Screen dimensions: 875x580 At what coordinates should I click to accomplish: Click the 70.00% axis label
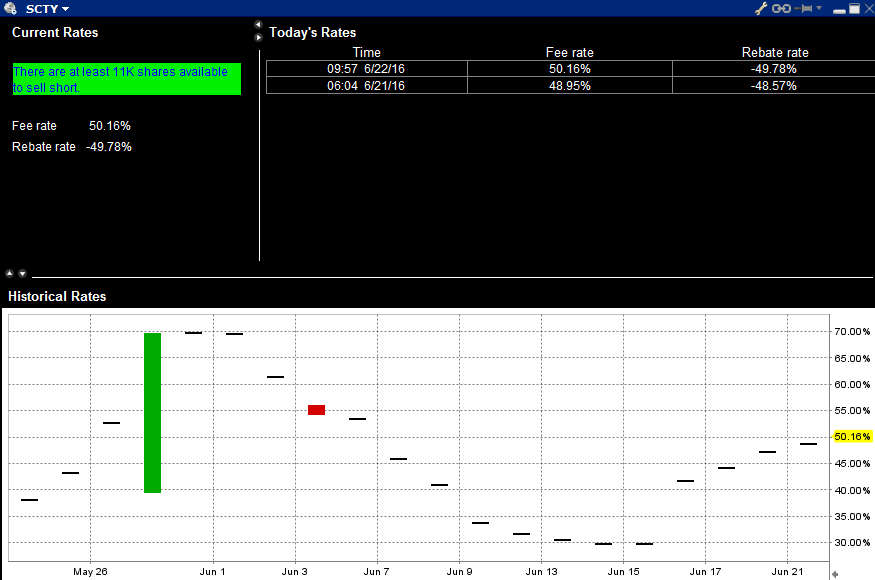pos(852,332)
